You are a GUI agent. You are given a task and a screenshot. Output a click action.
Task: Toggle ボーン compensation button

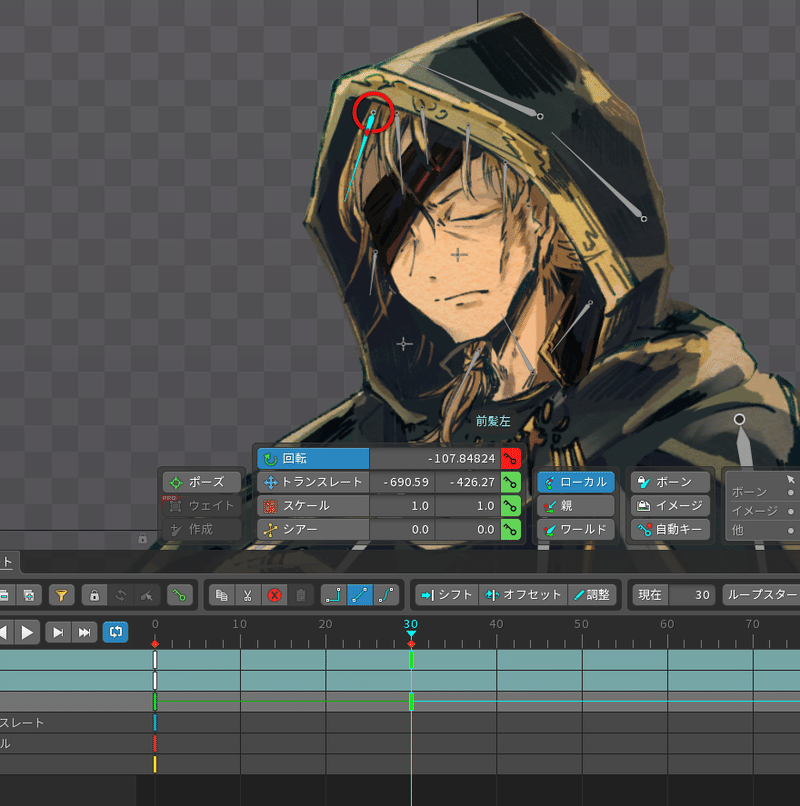670,482
